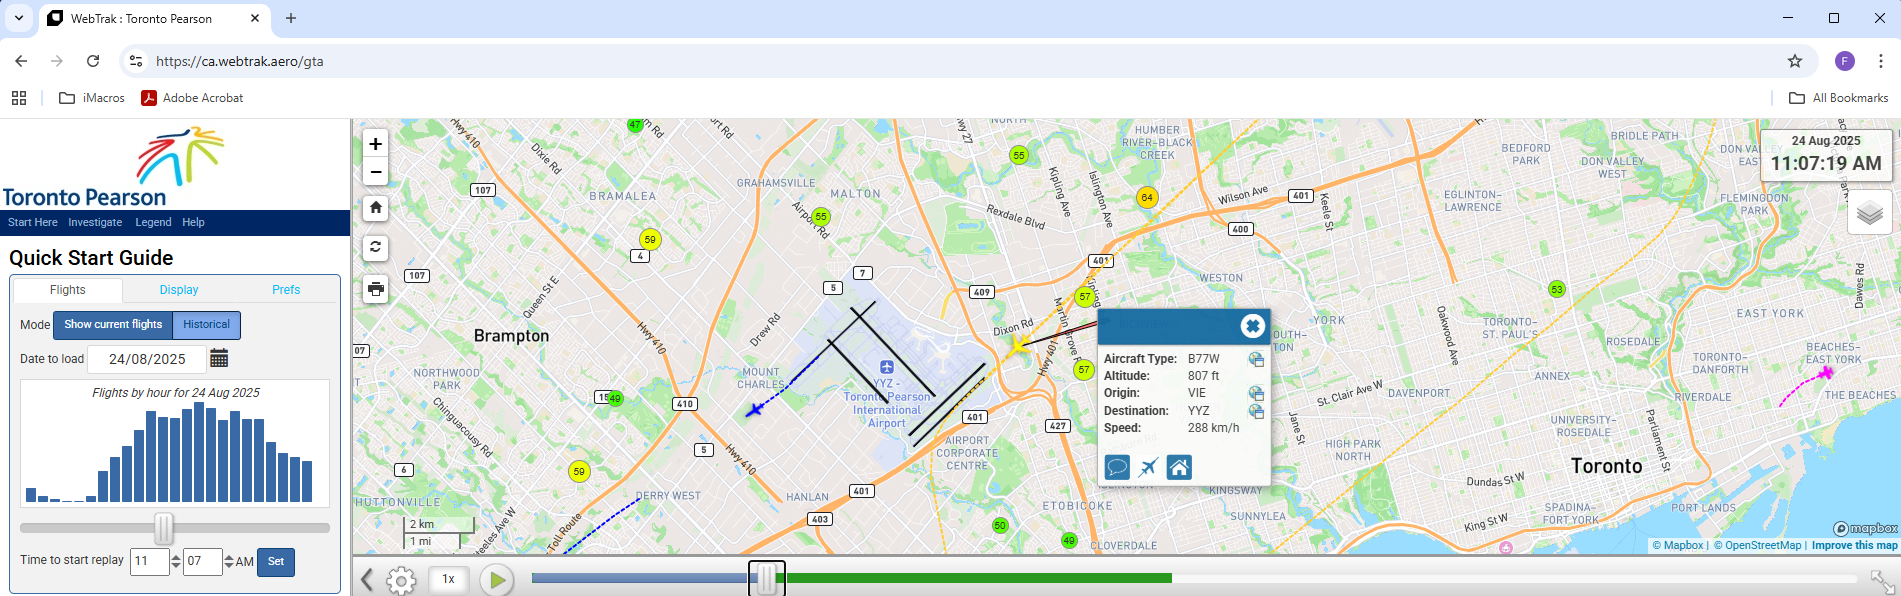Open the 1x playback speed selector
The image size is (1901, 596).
tap(449, 579)
